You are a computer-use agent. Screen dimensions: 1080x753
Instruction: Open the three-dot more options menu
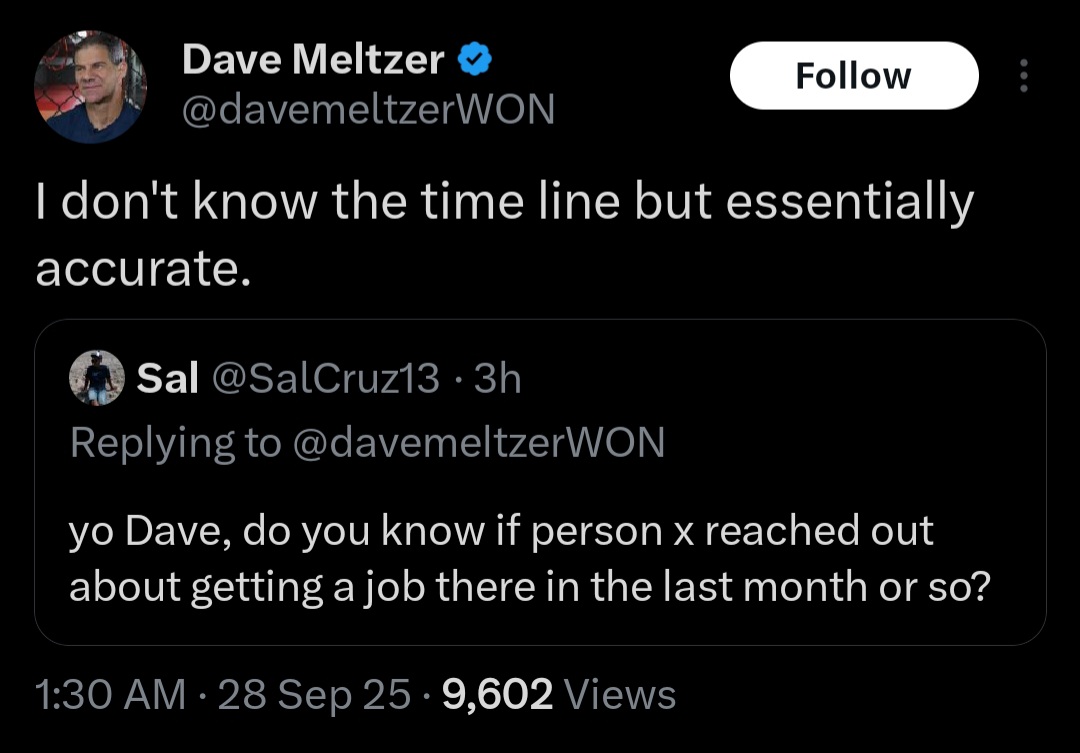click(x=1022, y=76)
